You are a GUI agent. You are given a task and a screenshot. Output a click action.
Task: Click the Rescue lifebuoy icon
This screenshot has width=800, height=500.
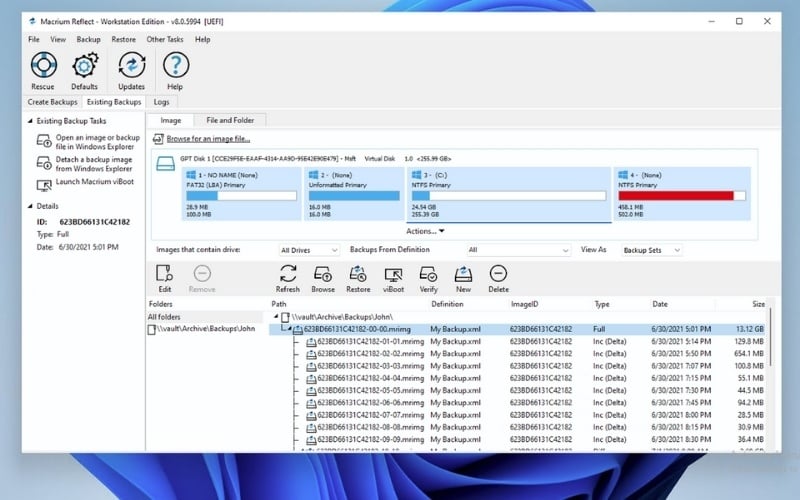pos(42,66)
